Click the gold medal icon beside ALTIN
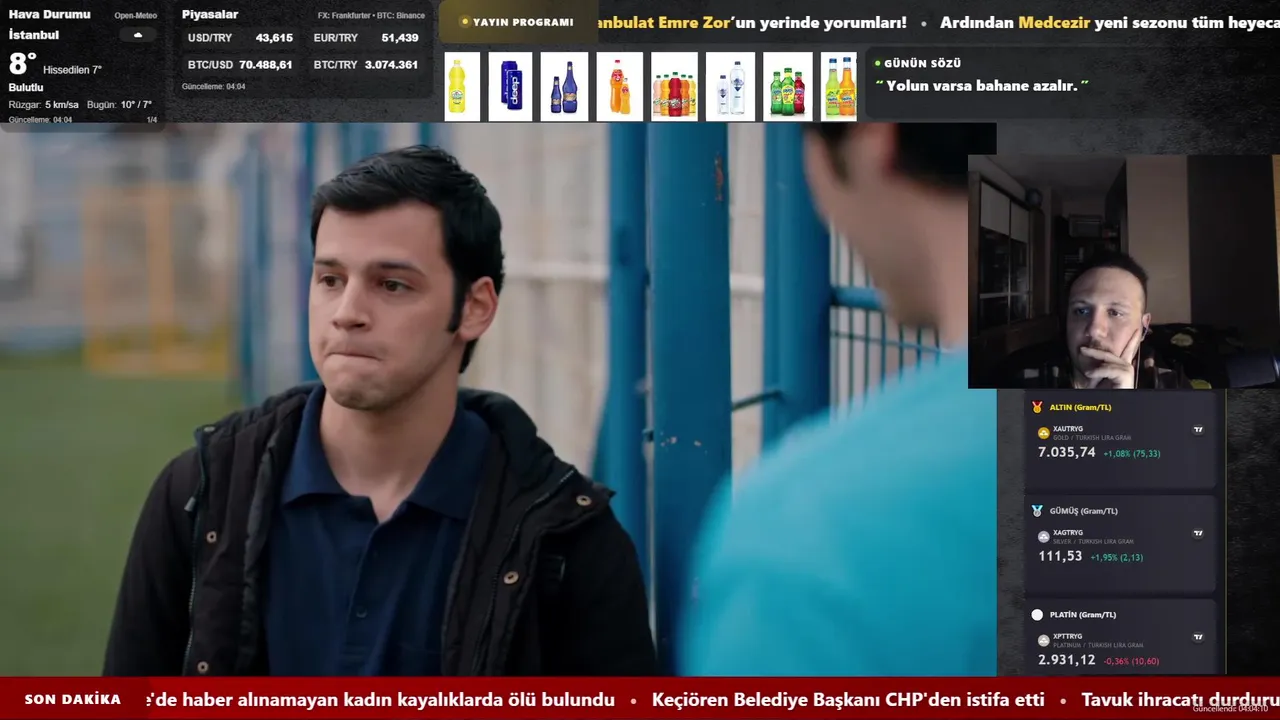Viewport: 1280px width, 720px height. coord(1037,407)
